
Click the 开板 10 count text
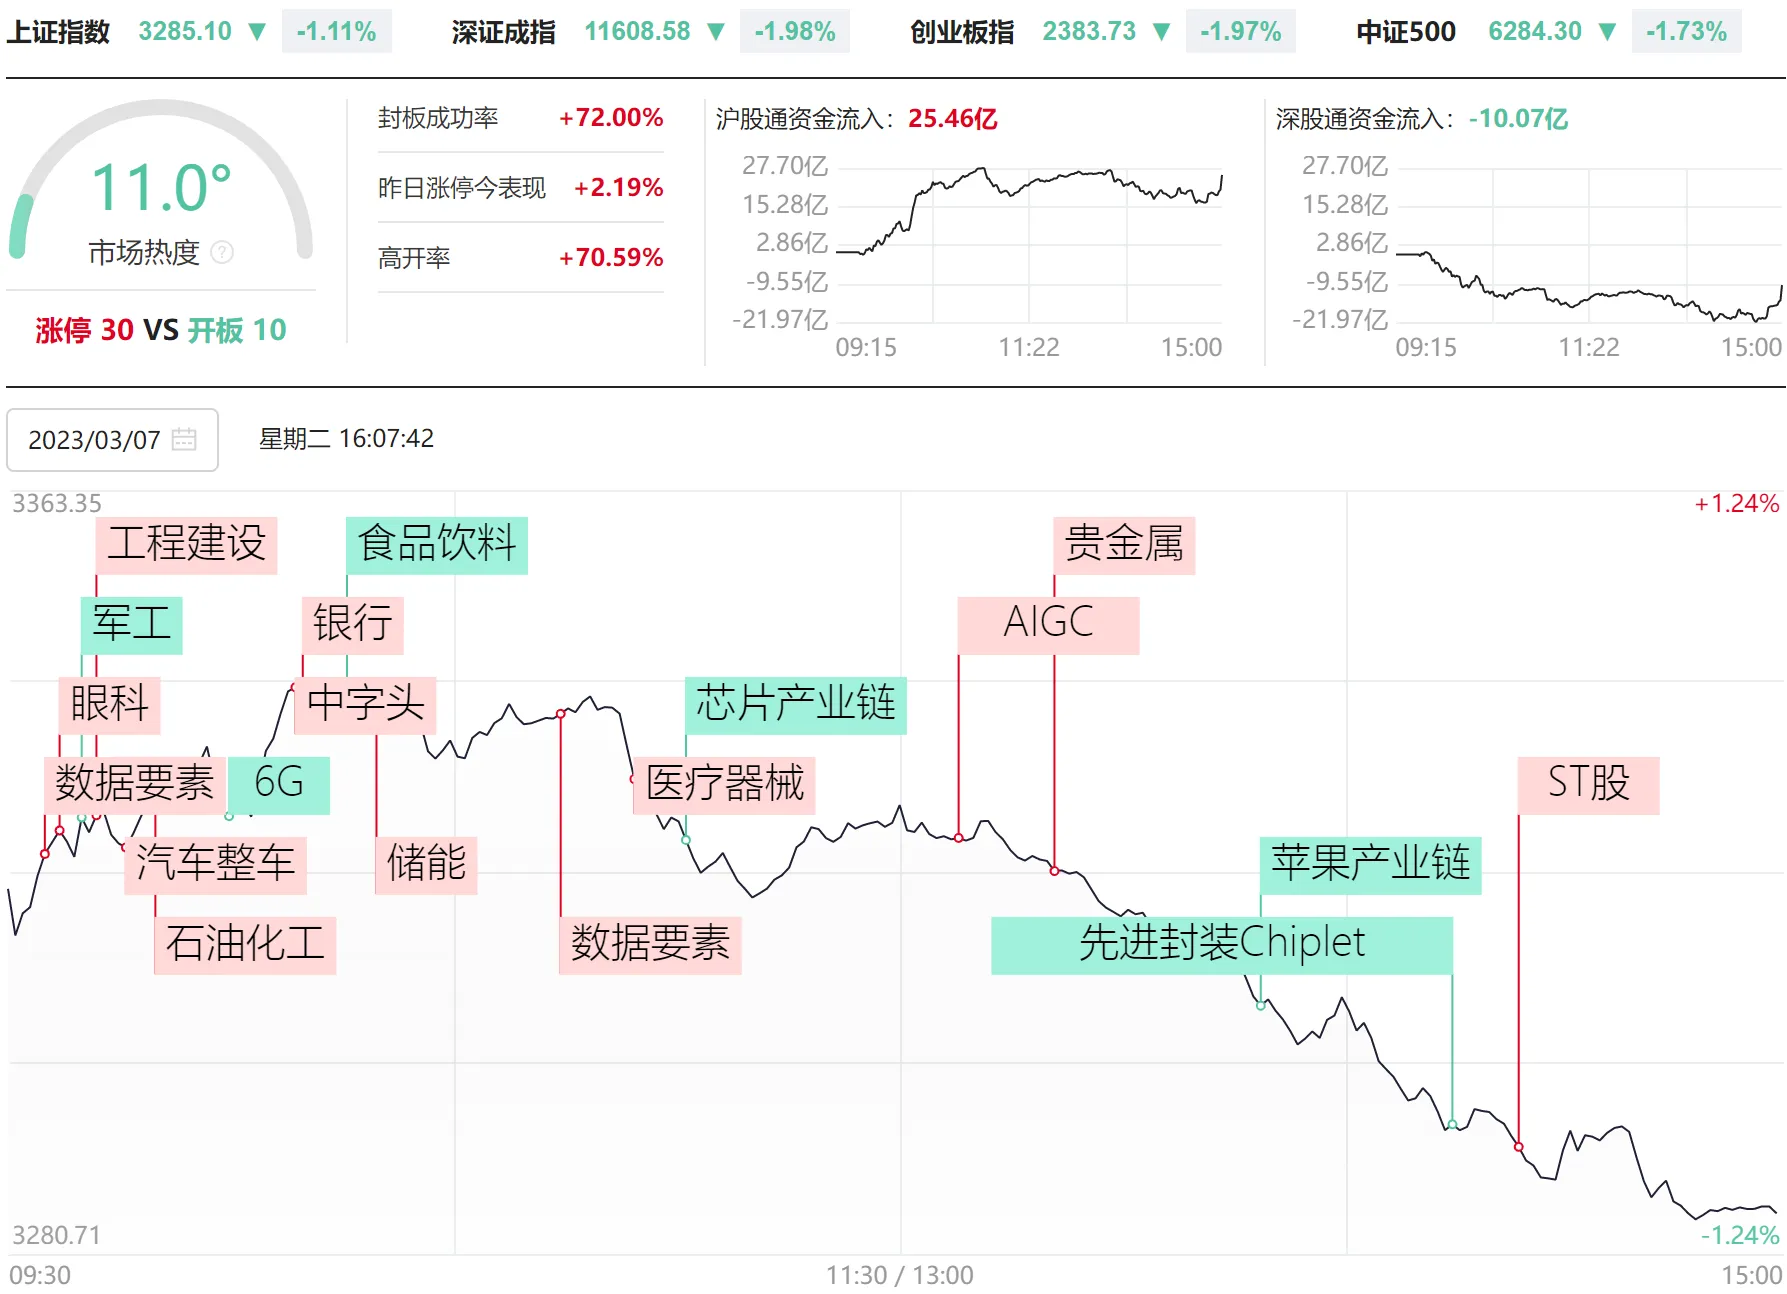pyautogui.click(x=237, y=330)
